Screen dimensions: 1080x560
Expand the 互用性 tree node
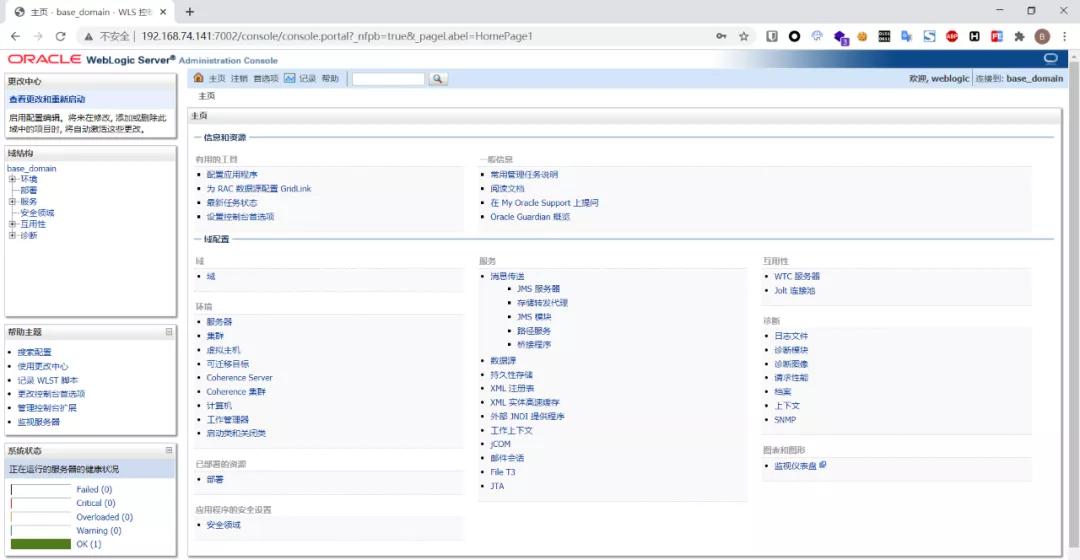[12, 224]
